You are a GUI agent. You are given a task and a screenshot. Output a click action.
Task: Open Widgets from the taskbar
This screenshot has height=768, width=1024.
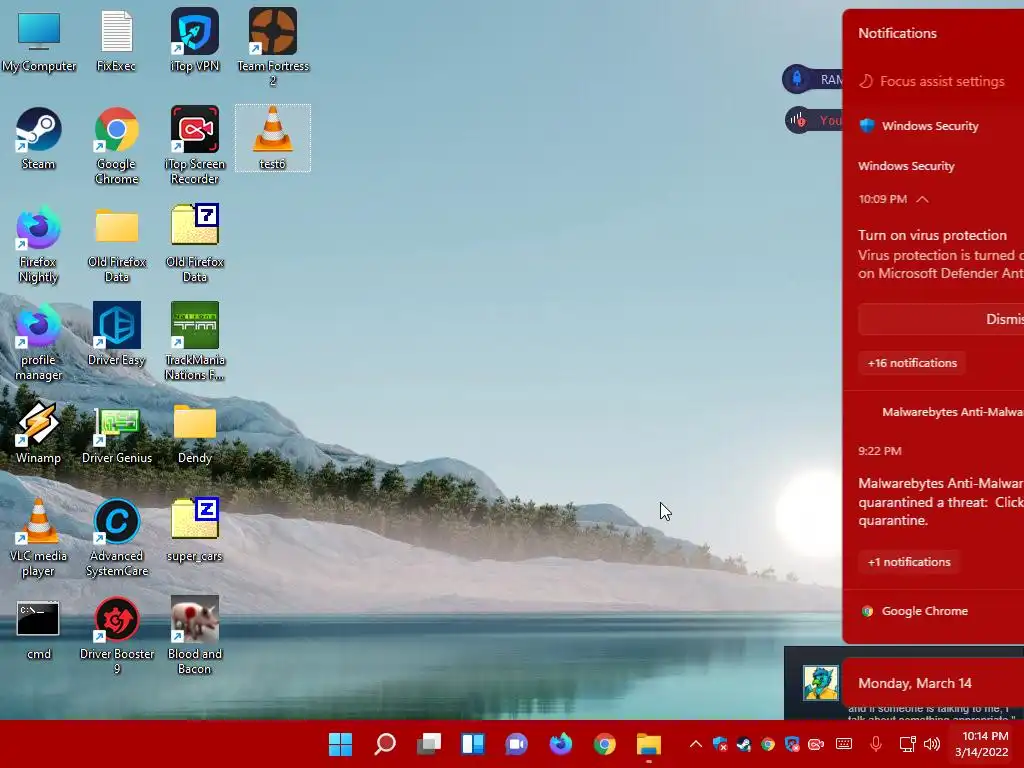pos(473,744)
